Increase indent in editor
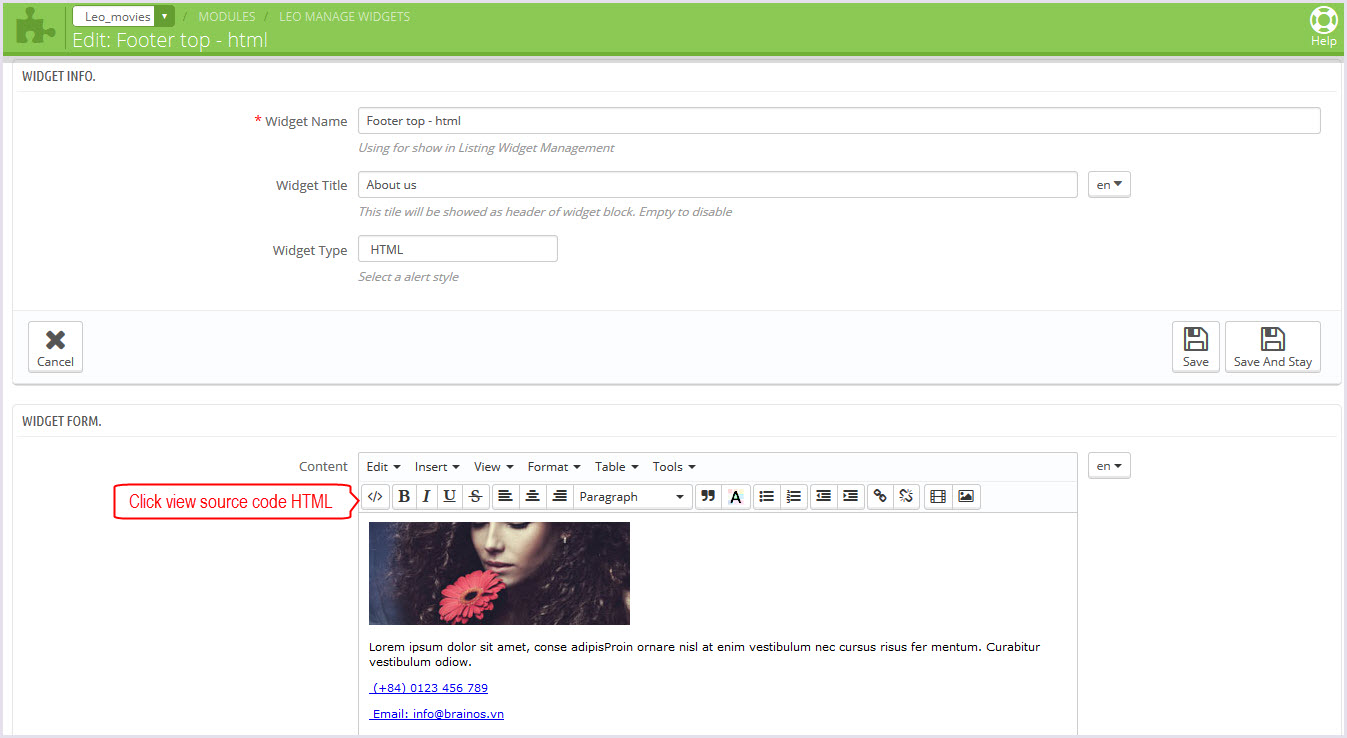 point(851,497)
